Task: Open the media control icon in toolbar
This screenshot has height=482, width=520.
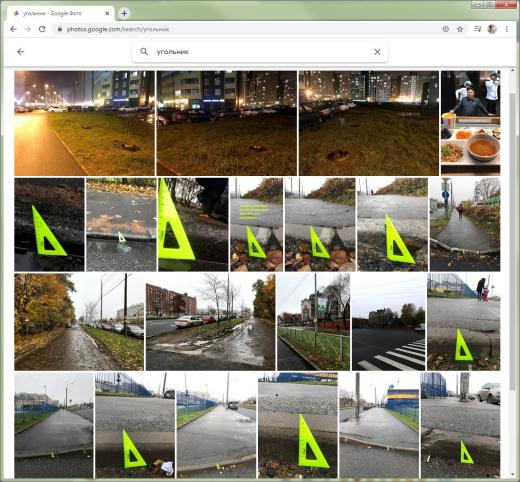Action: point(477,29)
